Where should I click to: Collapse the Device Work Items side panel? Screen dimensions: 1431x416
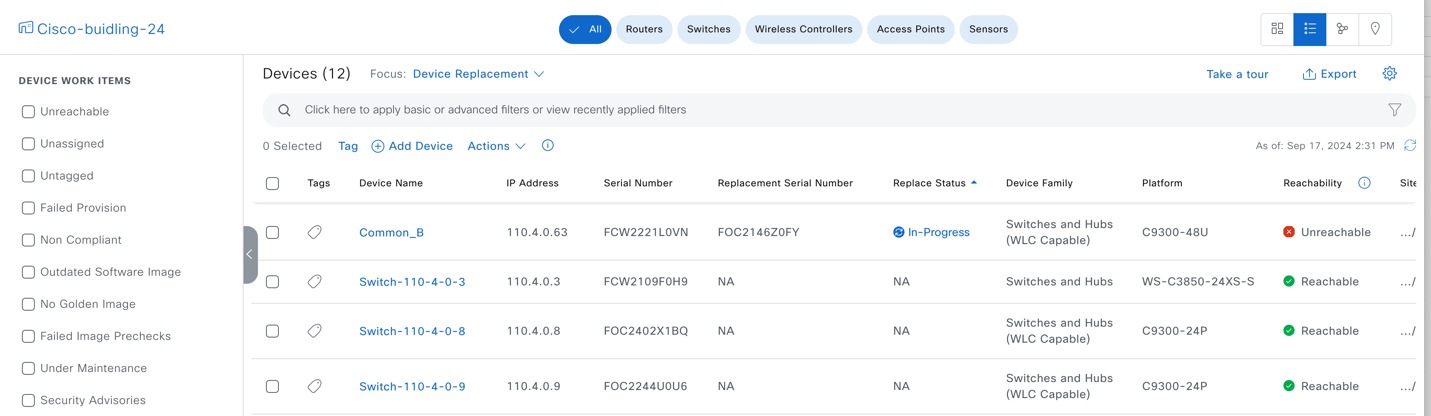pos(250,254)
